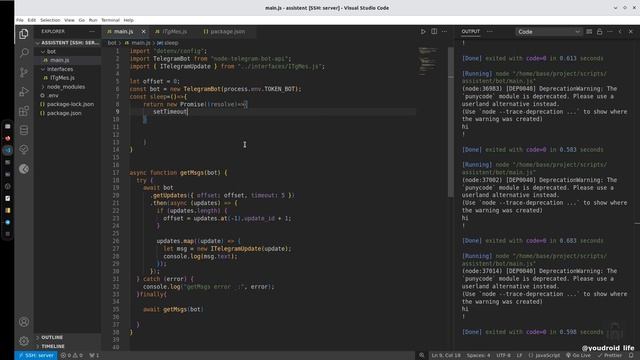Collapse the ASSISTENT workspace root folder
Screen dimensions: 640x360
click(x=67, y=43)
